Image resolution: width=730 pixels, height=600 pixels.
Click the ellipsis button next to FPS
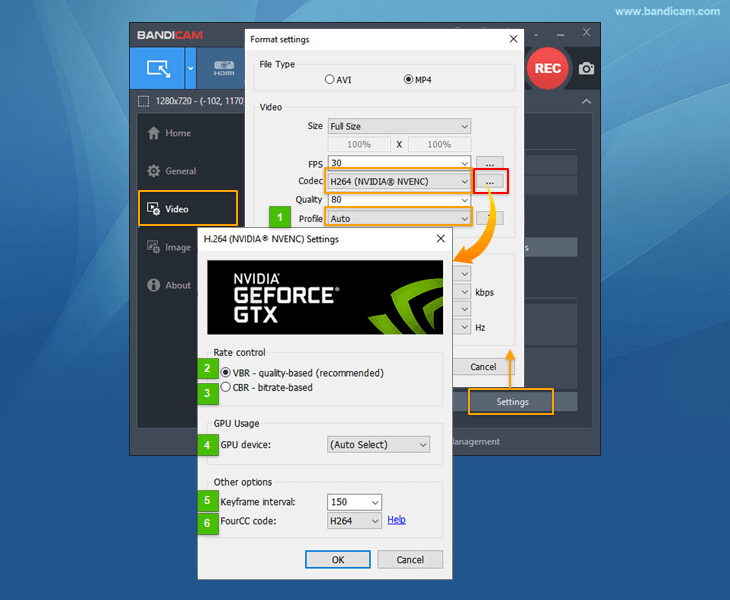[x=490, y=163]
